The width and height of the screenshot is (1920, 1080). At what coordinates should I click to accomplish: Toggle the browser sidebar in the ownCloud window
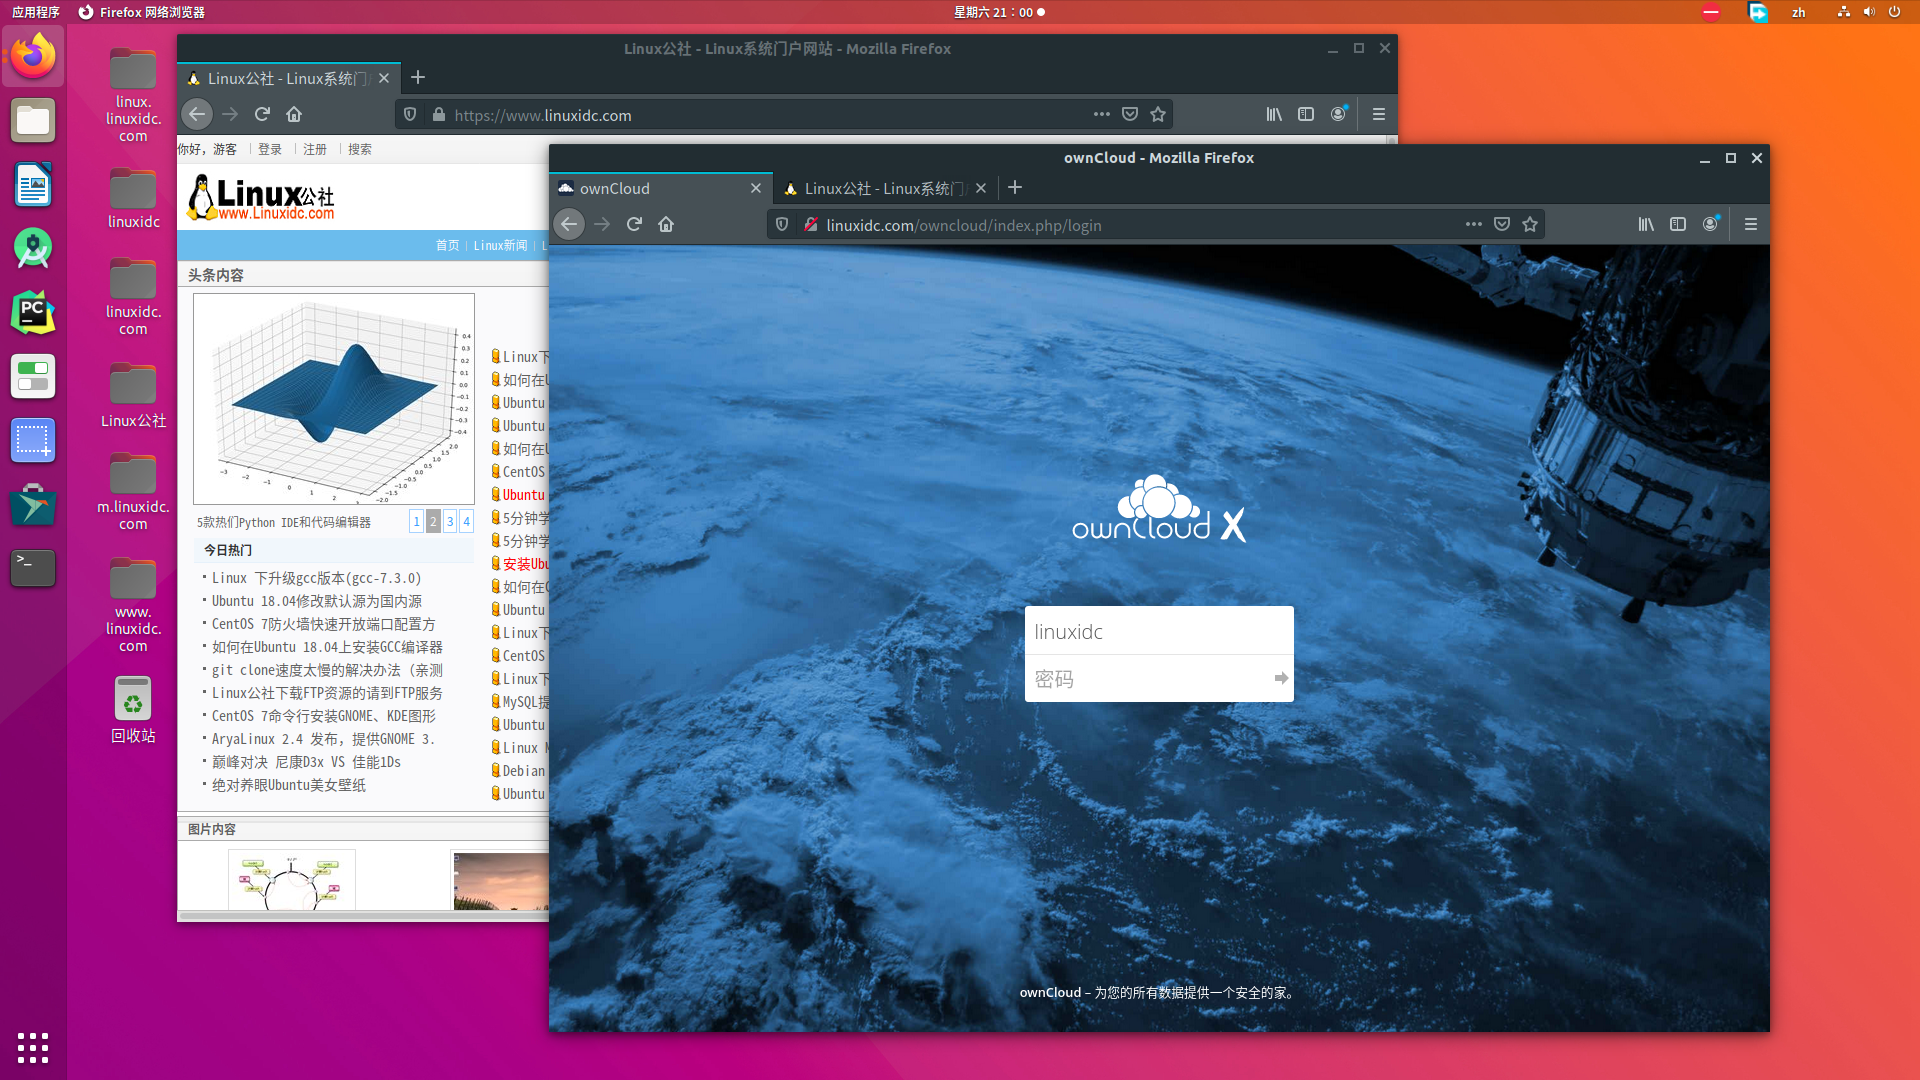1678,224
